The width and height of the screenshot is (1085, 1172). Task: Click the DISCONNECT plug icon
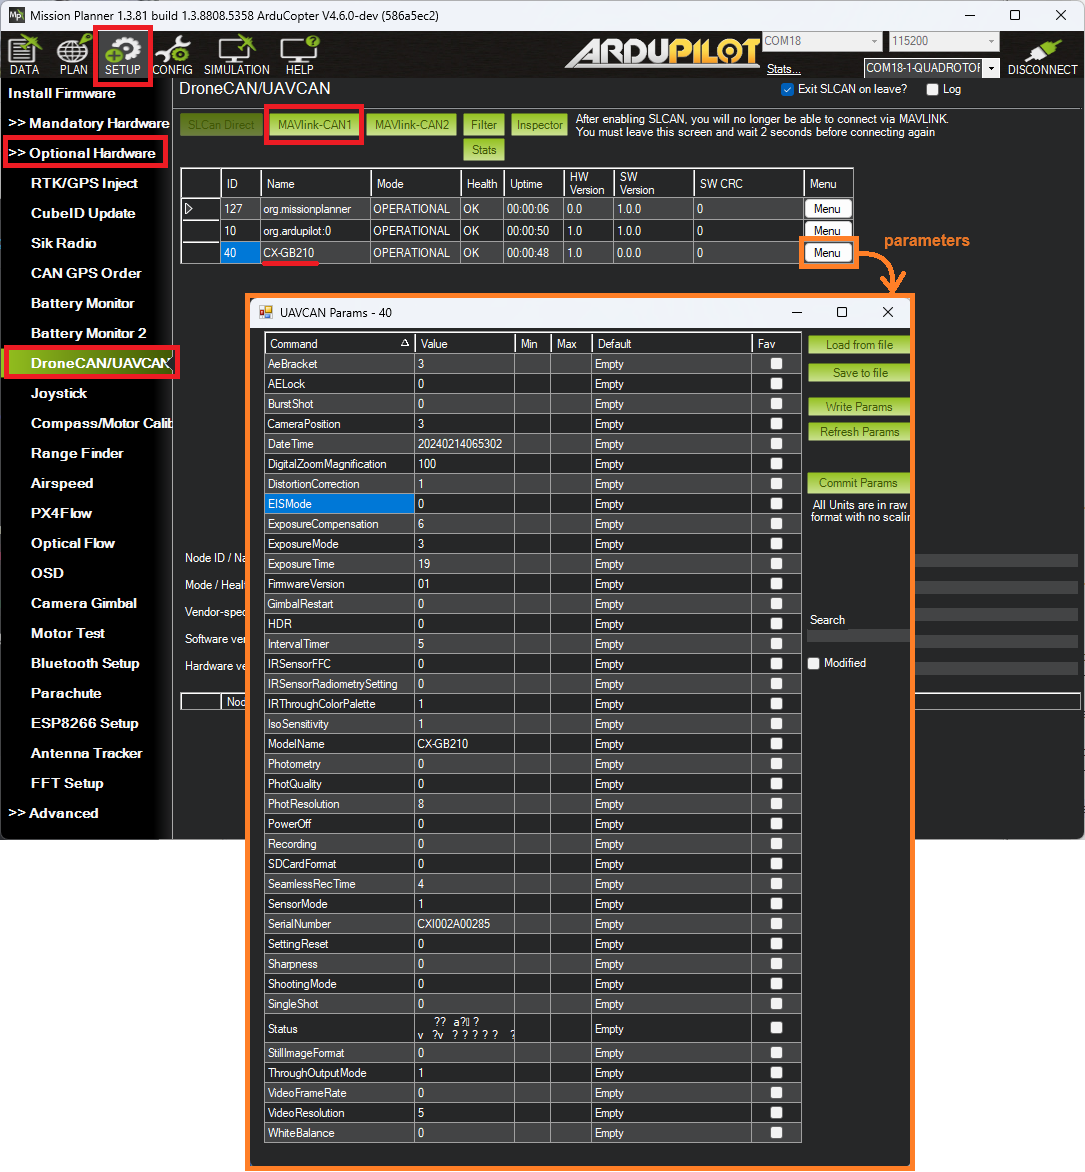pos(1042,51)
